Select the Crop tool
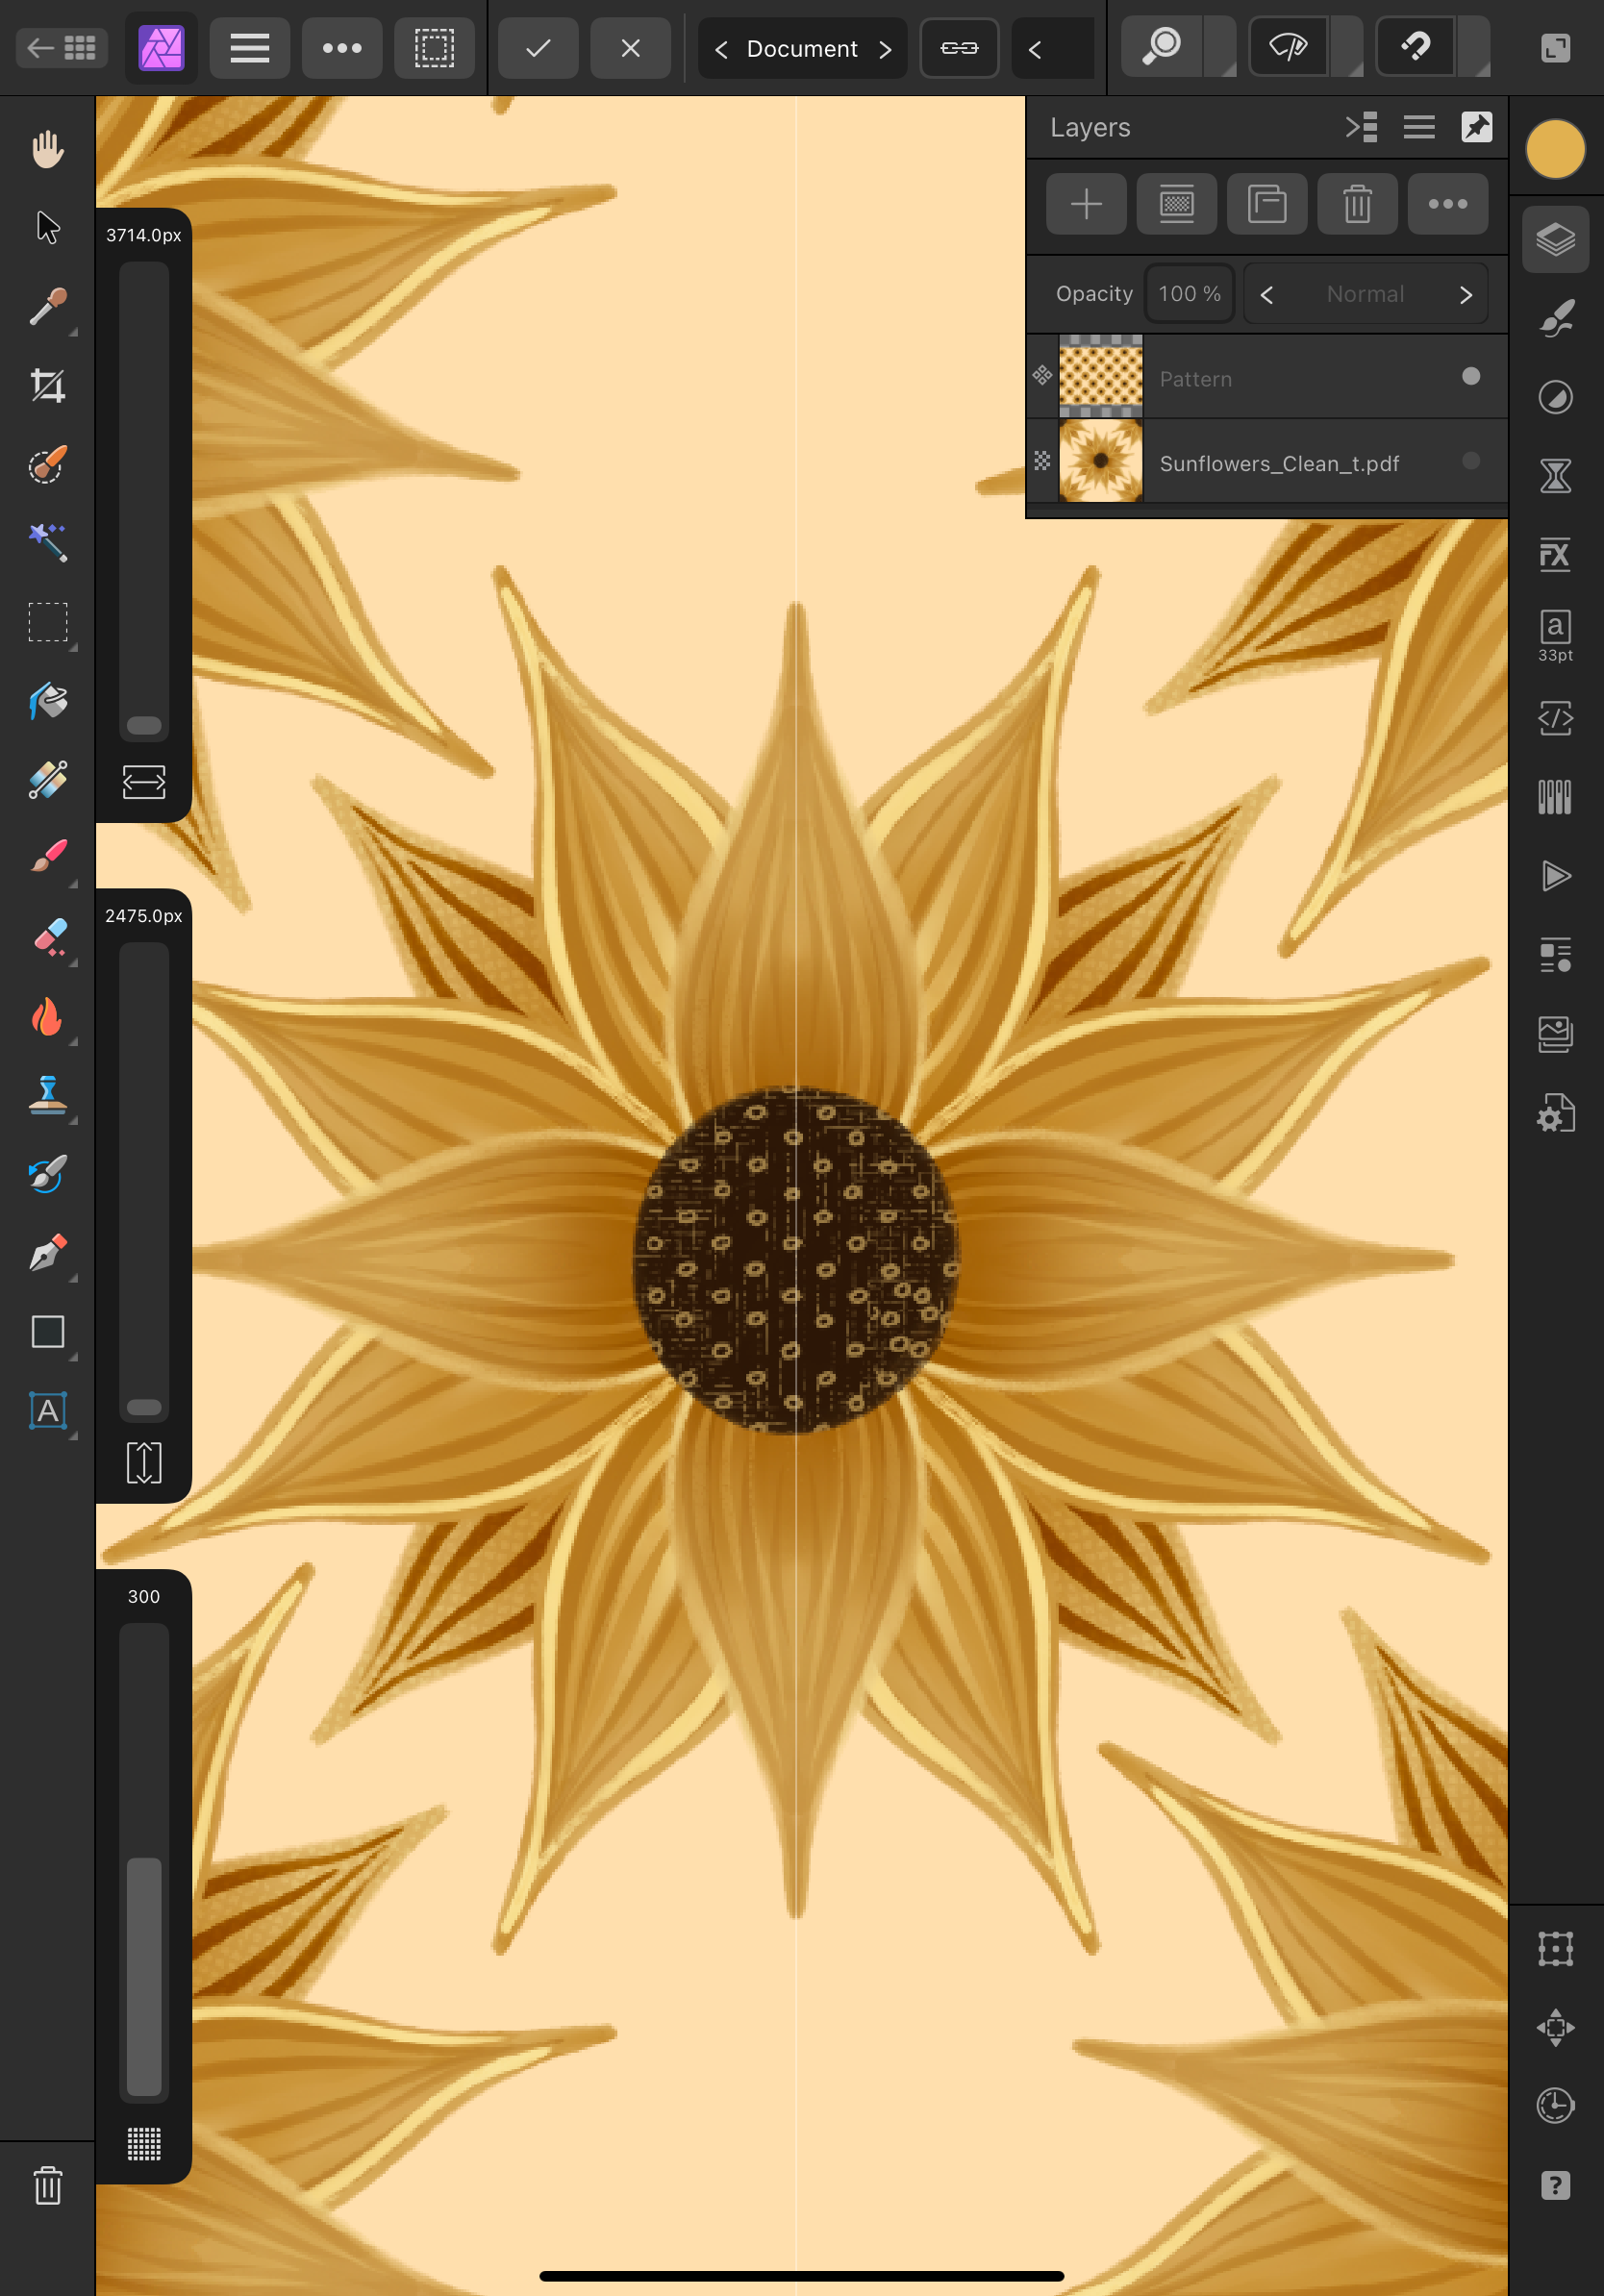This screenshot has width=1604, height=2296. [x=47, y=386]
